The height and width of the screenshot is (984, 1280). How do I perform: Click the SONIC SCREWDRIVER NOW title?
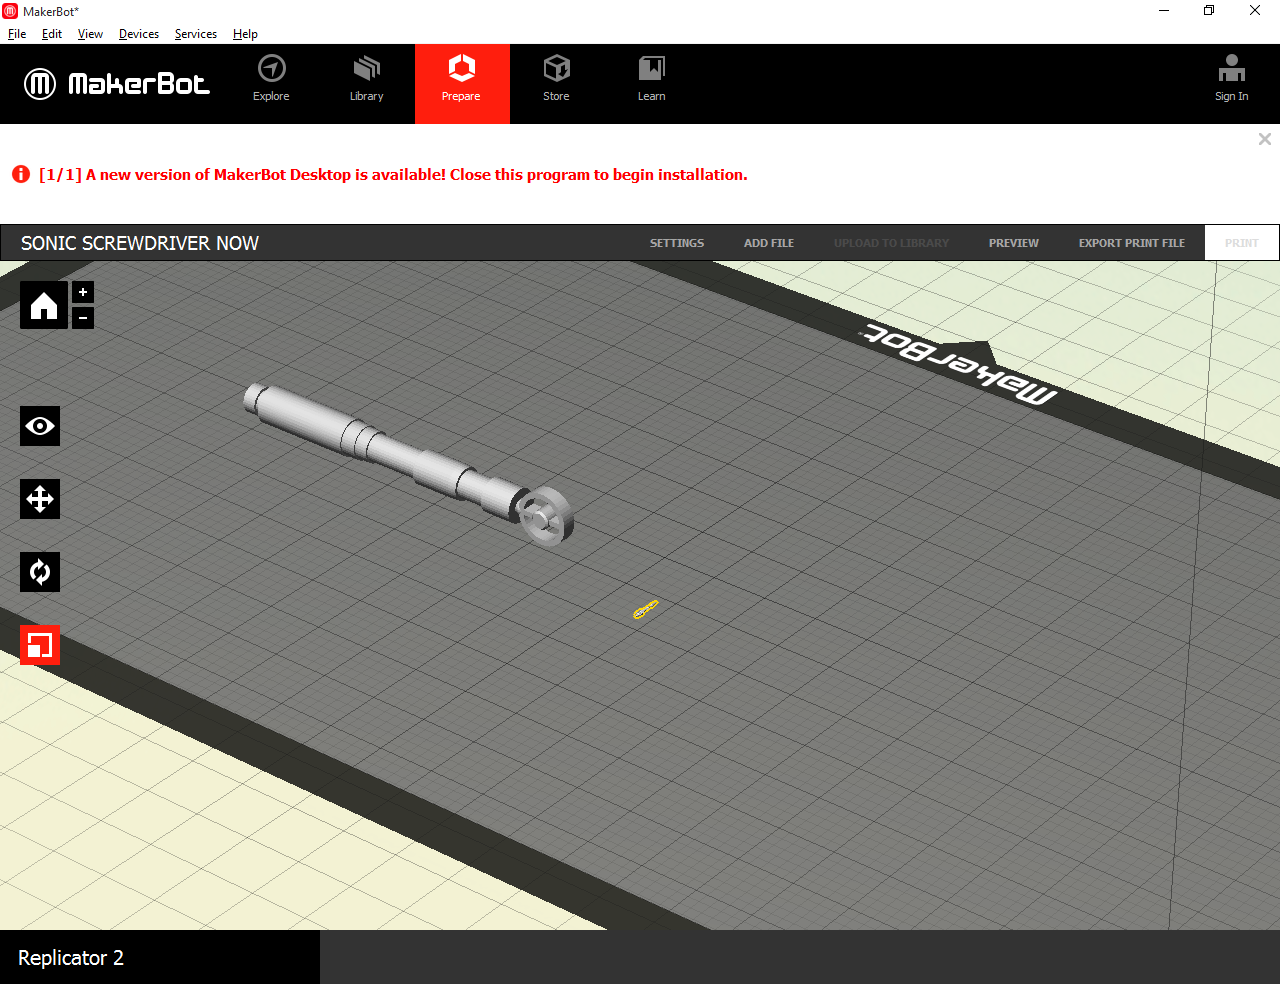pos(140,243)
